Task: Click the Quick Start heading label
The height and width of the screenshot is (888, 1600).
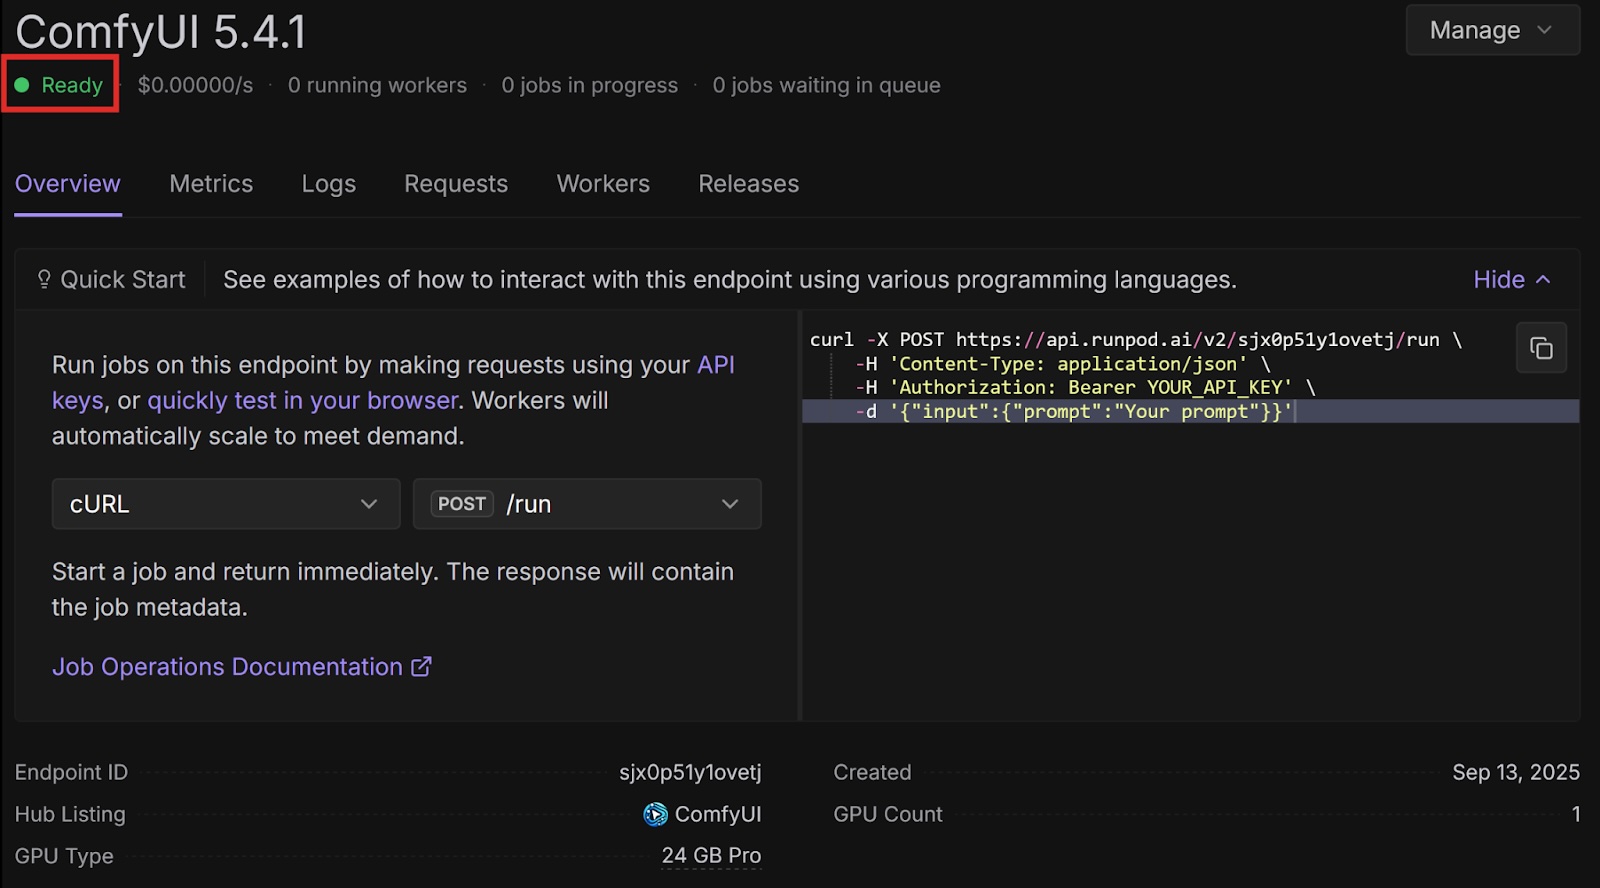Action: coord(123,279)
